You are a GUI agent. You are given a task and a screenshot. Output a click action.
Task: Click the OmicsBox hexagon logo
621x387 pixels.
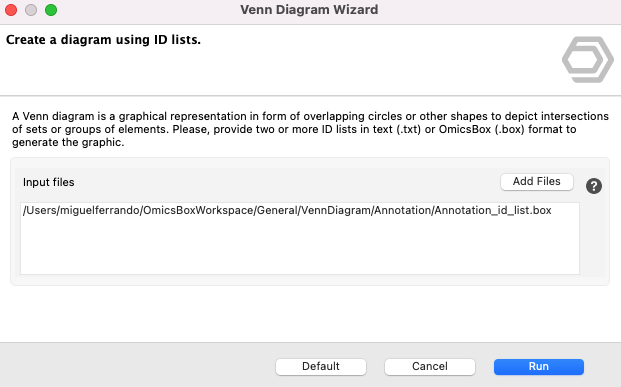(x=588, y=60)
